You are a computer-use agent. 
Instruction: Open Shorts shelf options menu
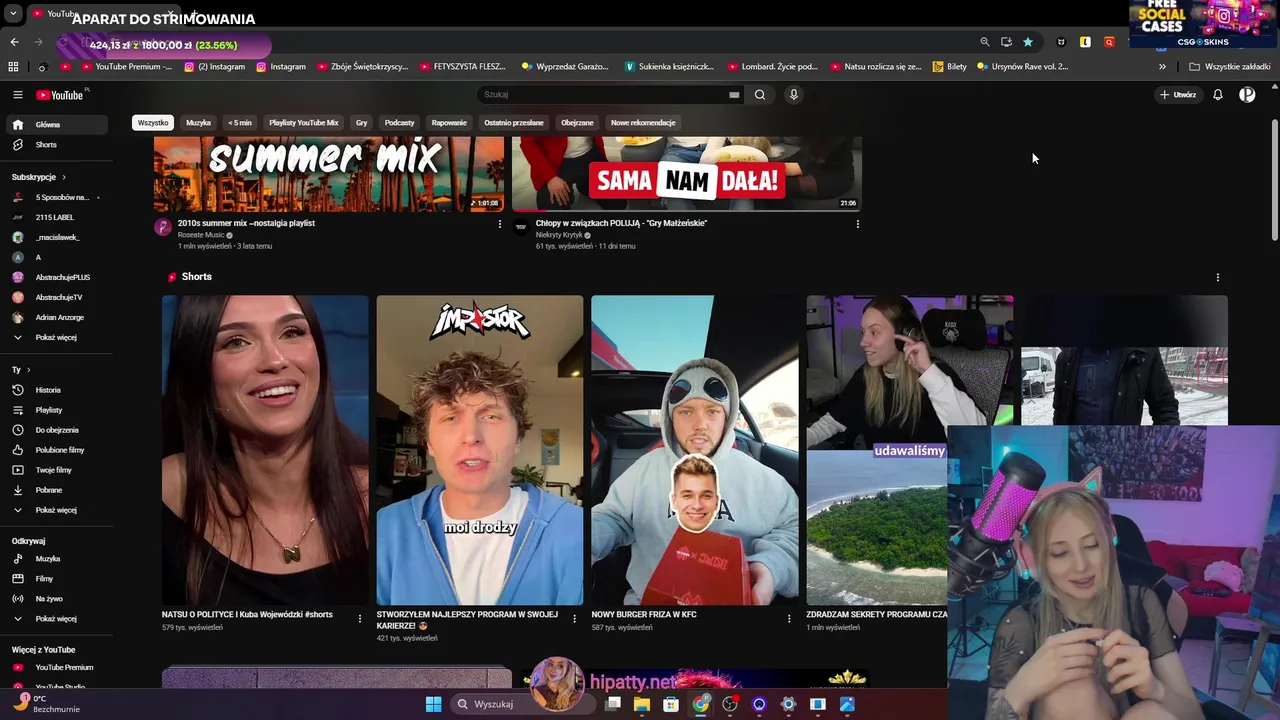point(1218,277)
